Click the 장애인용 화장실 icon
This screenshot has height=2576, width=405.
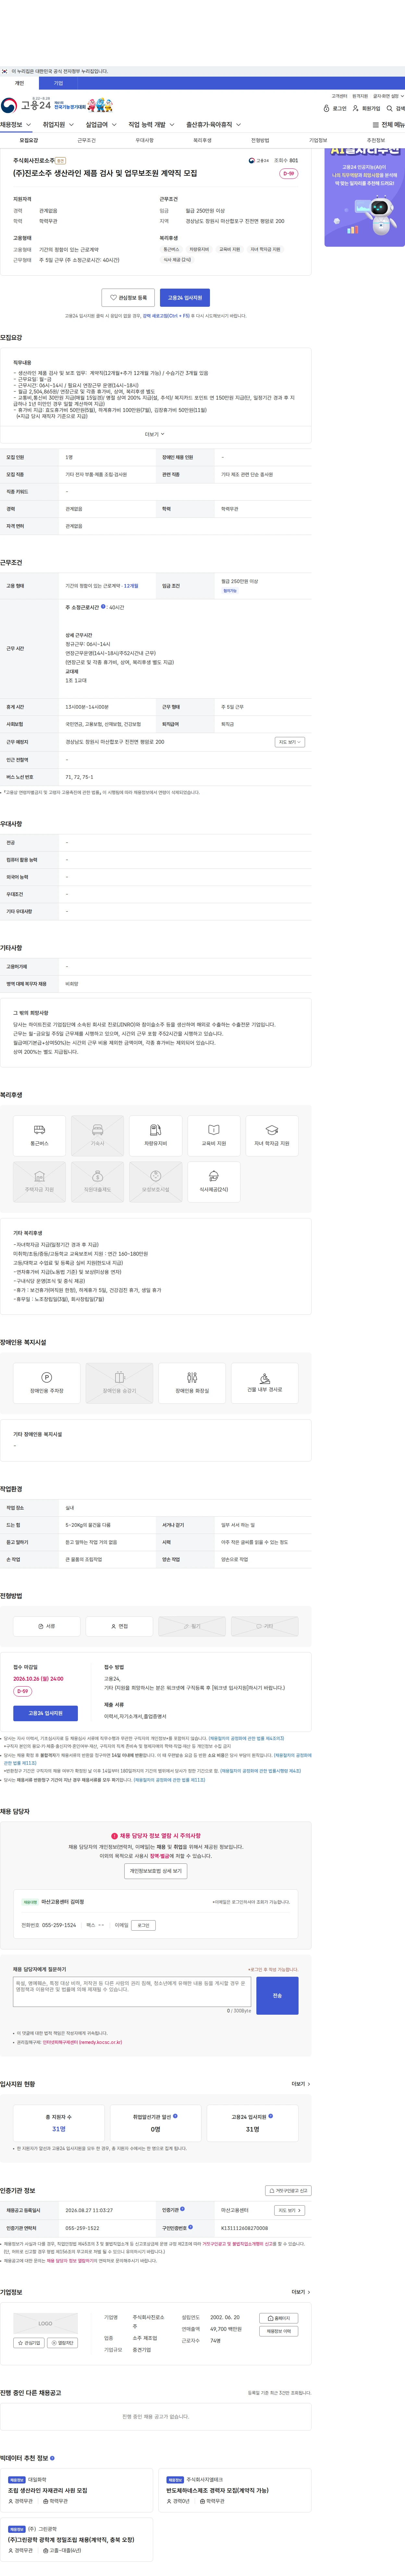click(192, 1383)
